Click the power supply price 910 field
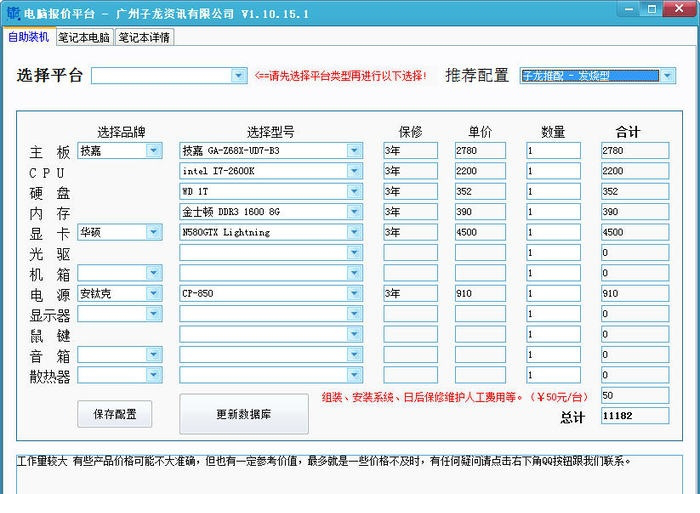Screen dimensions: 700x513 [480, 293]
